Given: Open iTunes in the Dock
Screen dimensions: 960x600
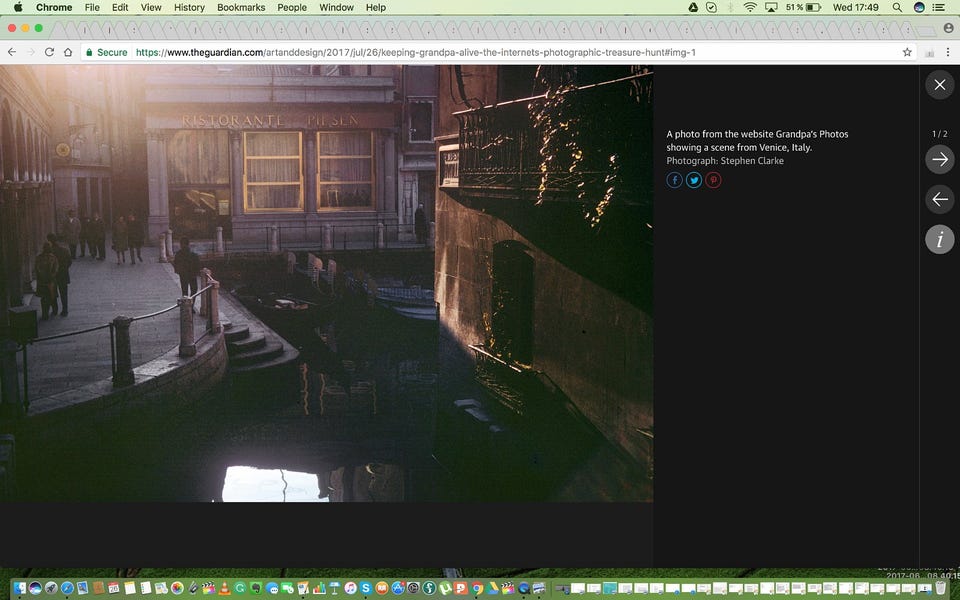Looking at the screenshot, I should click(350, 588).
